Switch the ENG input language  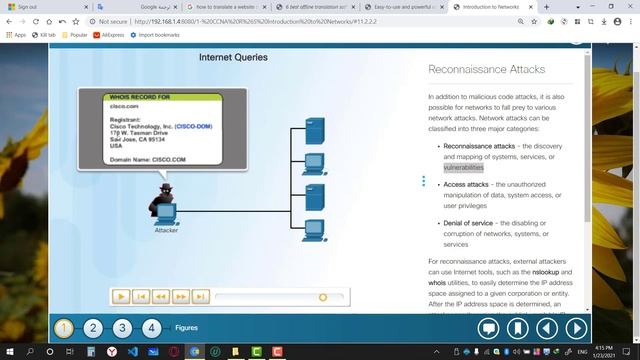point(582,351)
